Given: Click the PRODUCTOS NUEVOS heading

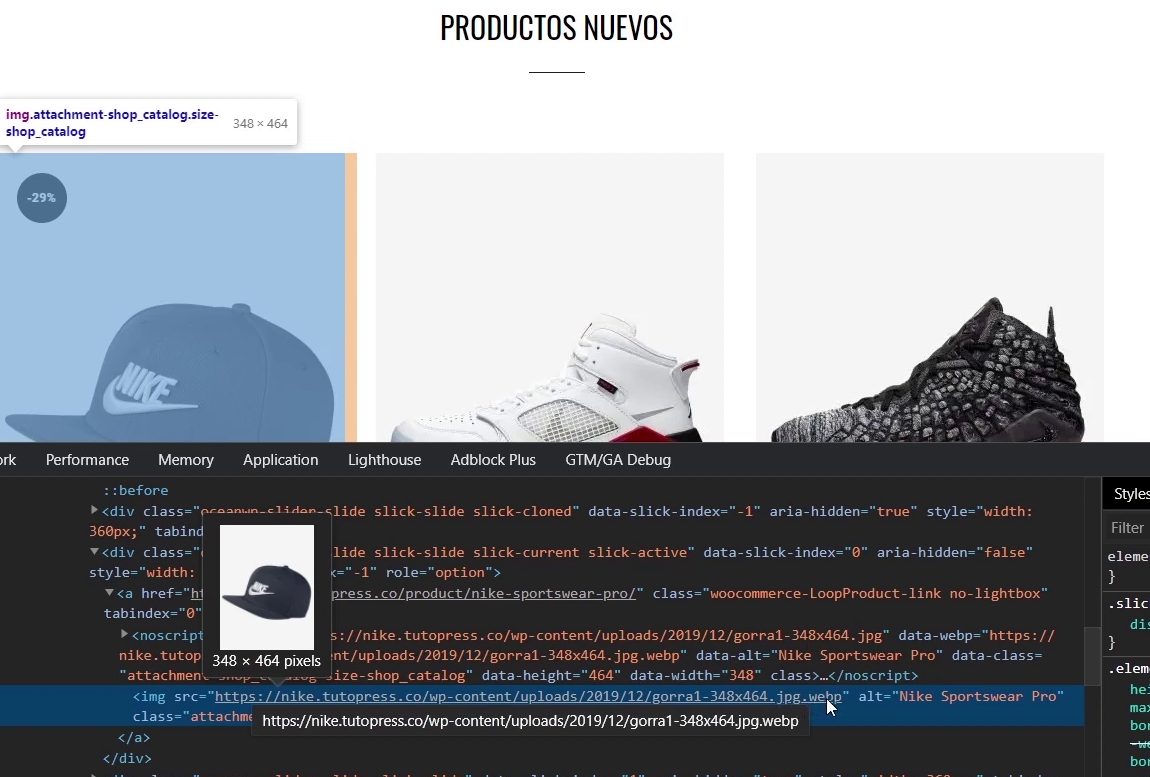Looking at the screenshot, I should (556, 28).
